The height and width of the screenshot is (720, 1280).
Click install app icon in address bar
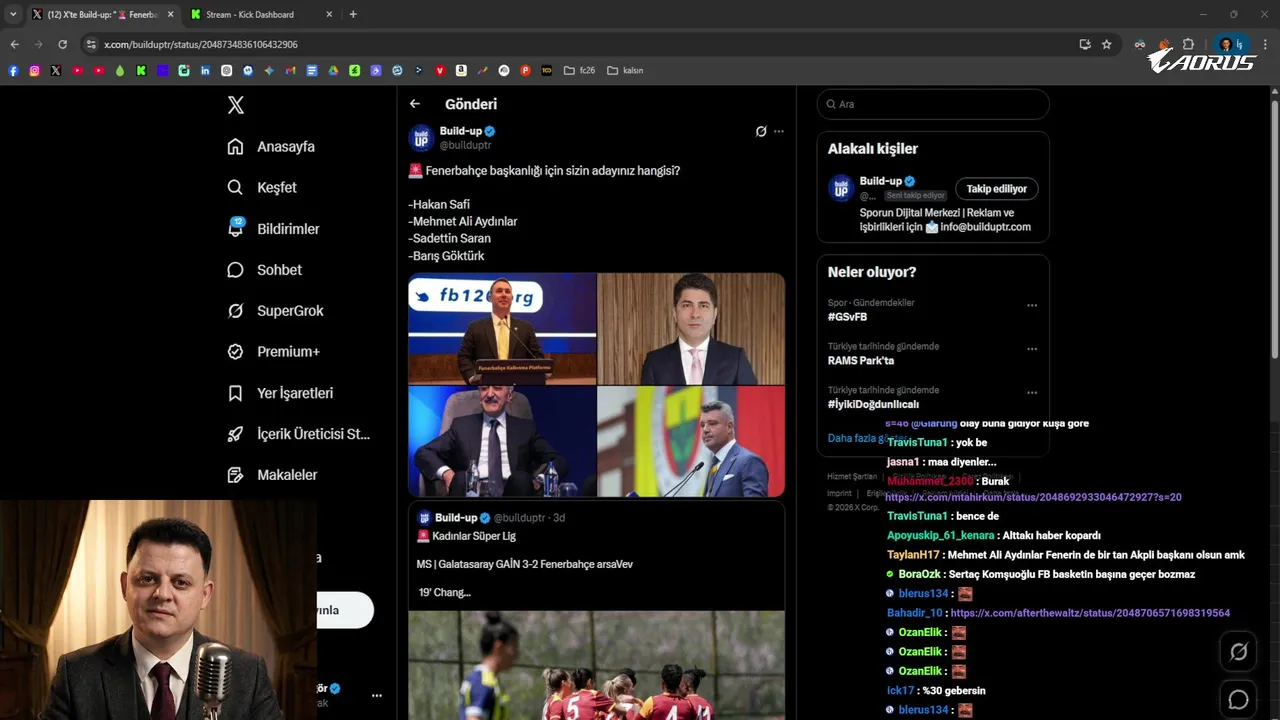[x=1085, y=44]
